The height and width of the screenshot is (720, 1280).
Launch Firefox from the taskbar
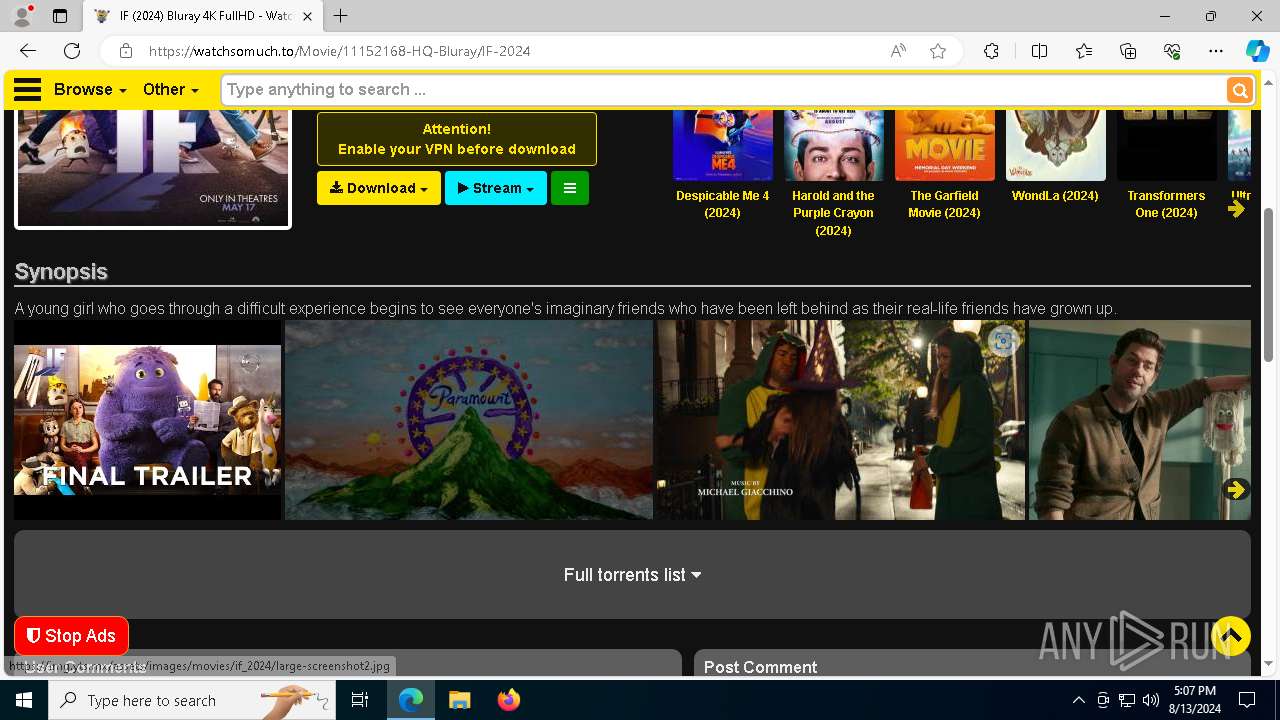(509, 700)
